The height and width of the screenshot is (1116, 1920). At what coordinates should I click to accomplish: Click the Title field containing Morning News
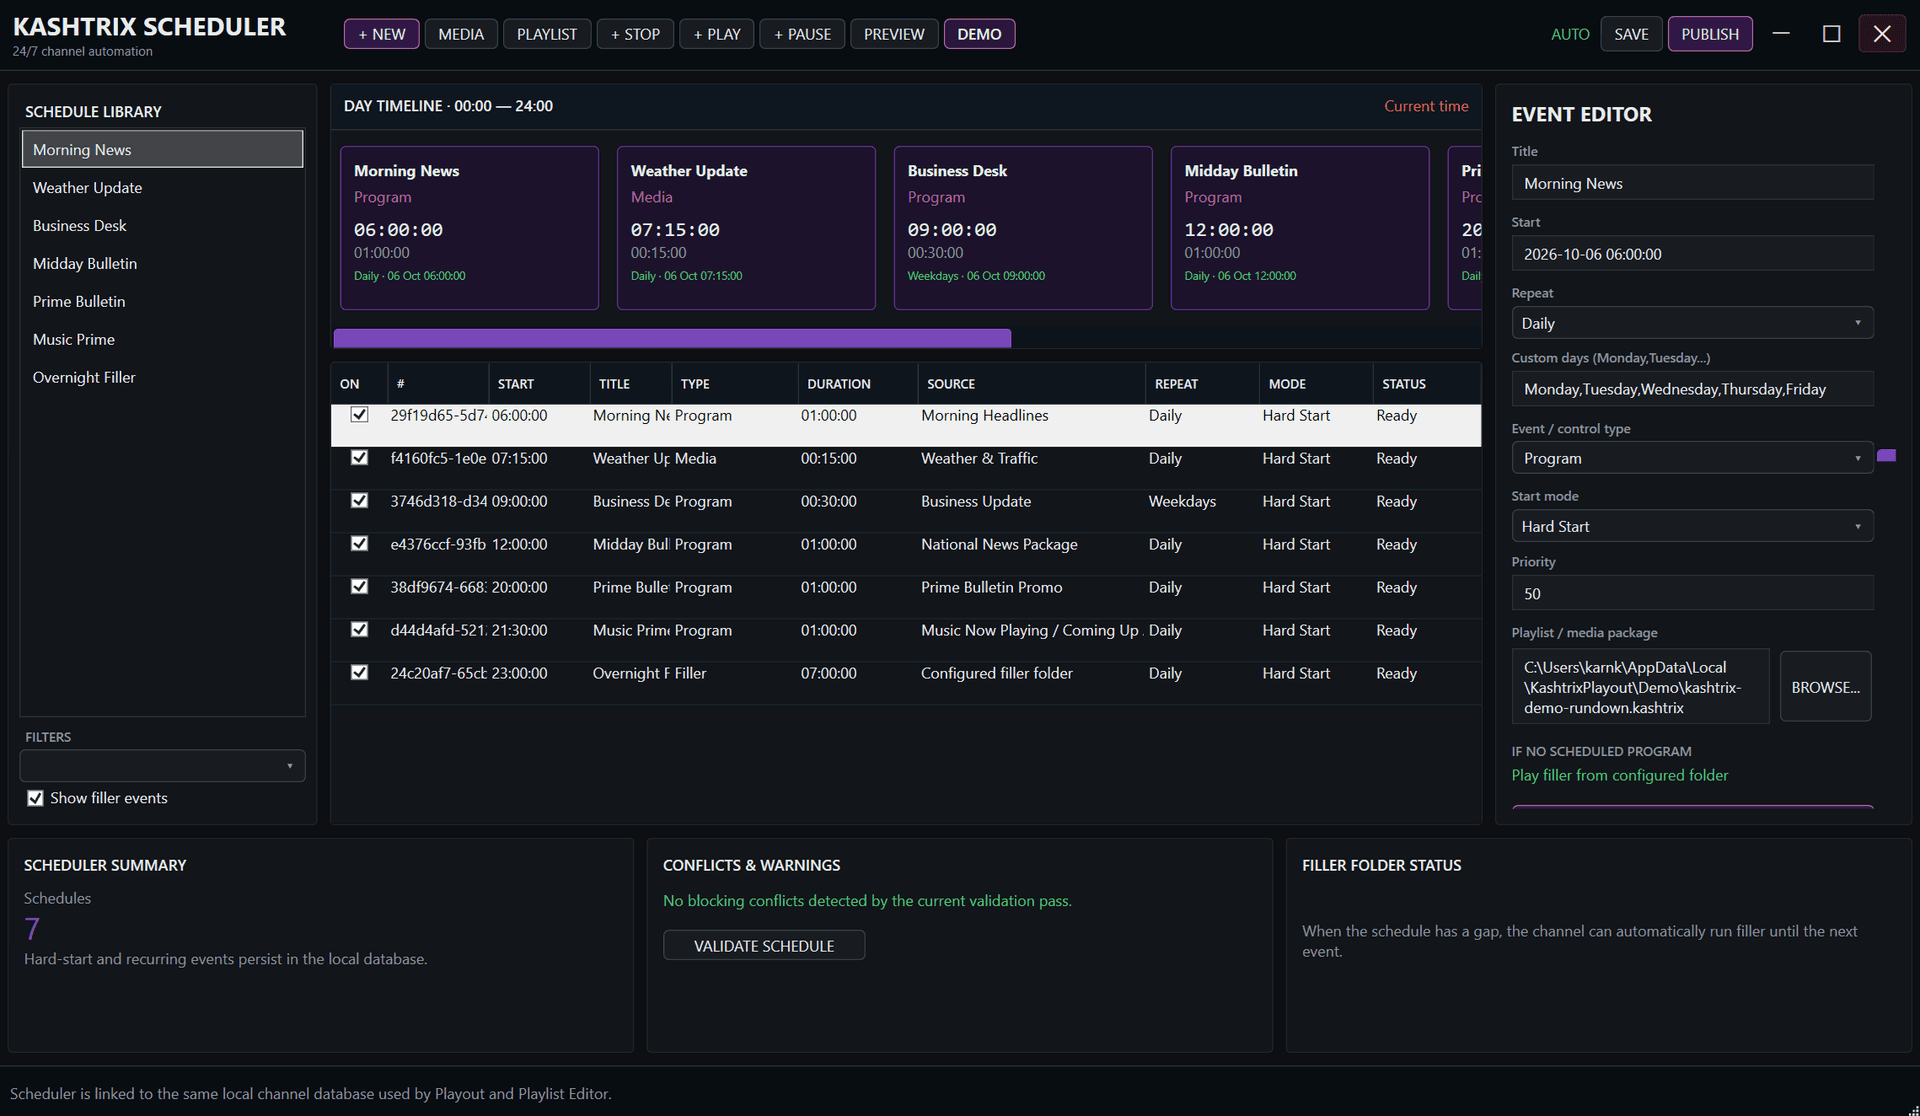point(1692,183)
